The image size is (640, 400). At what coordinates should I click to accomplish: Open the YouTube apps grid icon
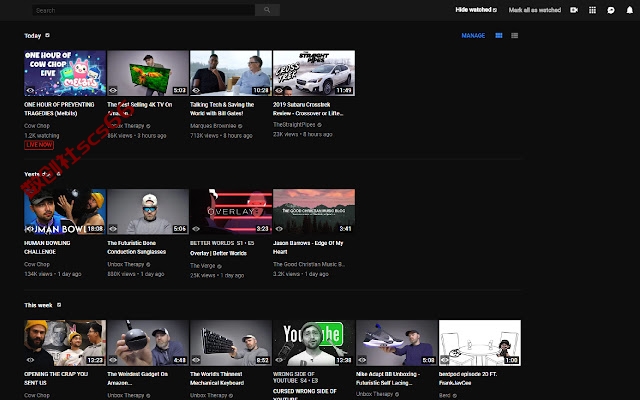592,10
